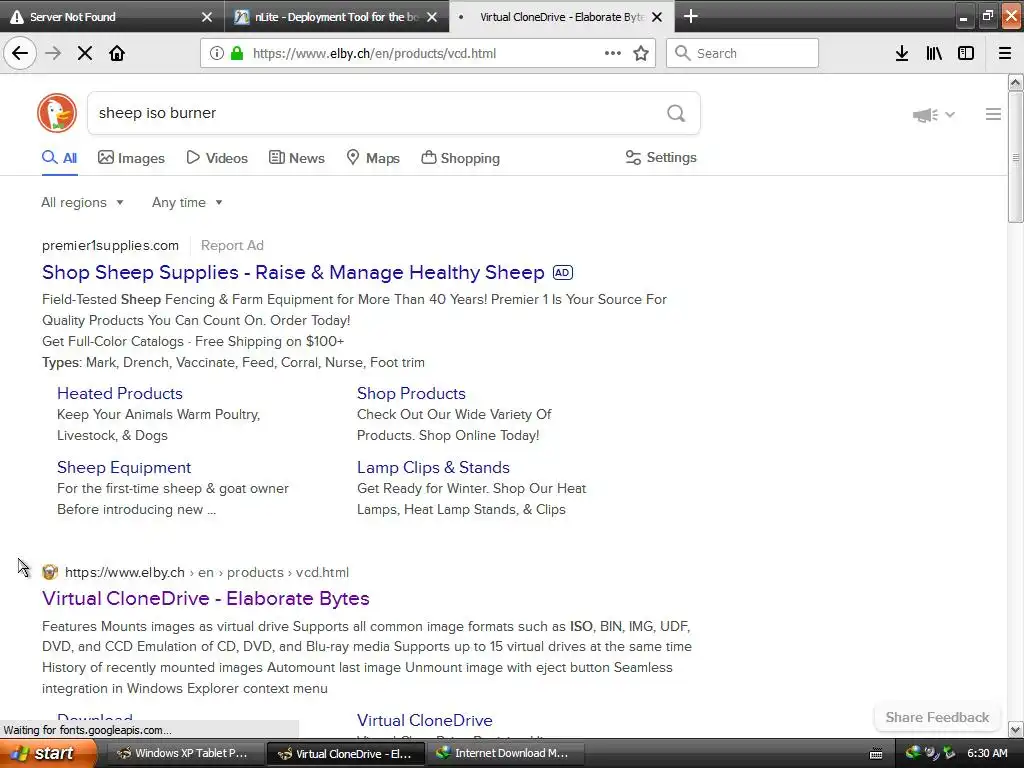1024x768 pixels.
Task: Click the page scrollbar down arrow
Action: tap(1016, 729)
